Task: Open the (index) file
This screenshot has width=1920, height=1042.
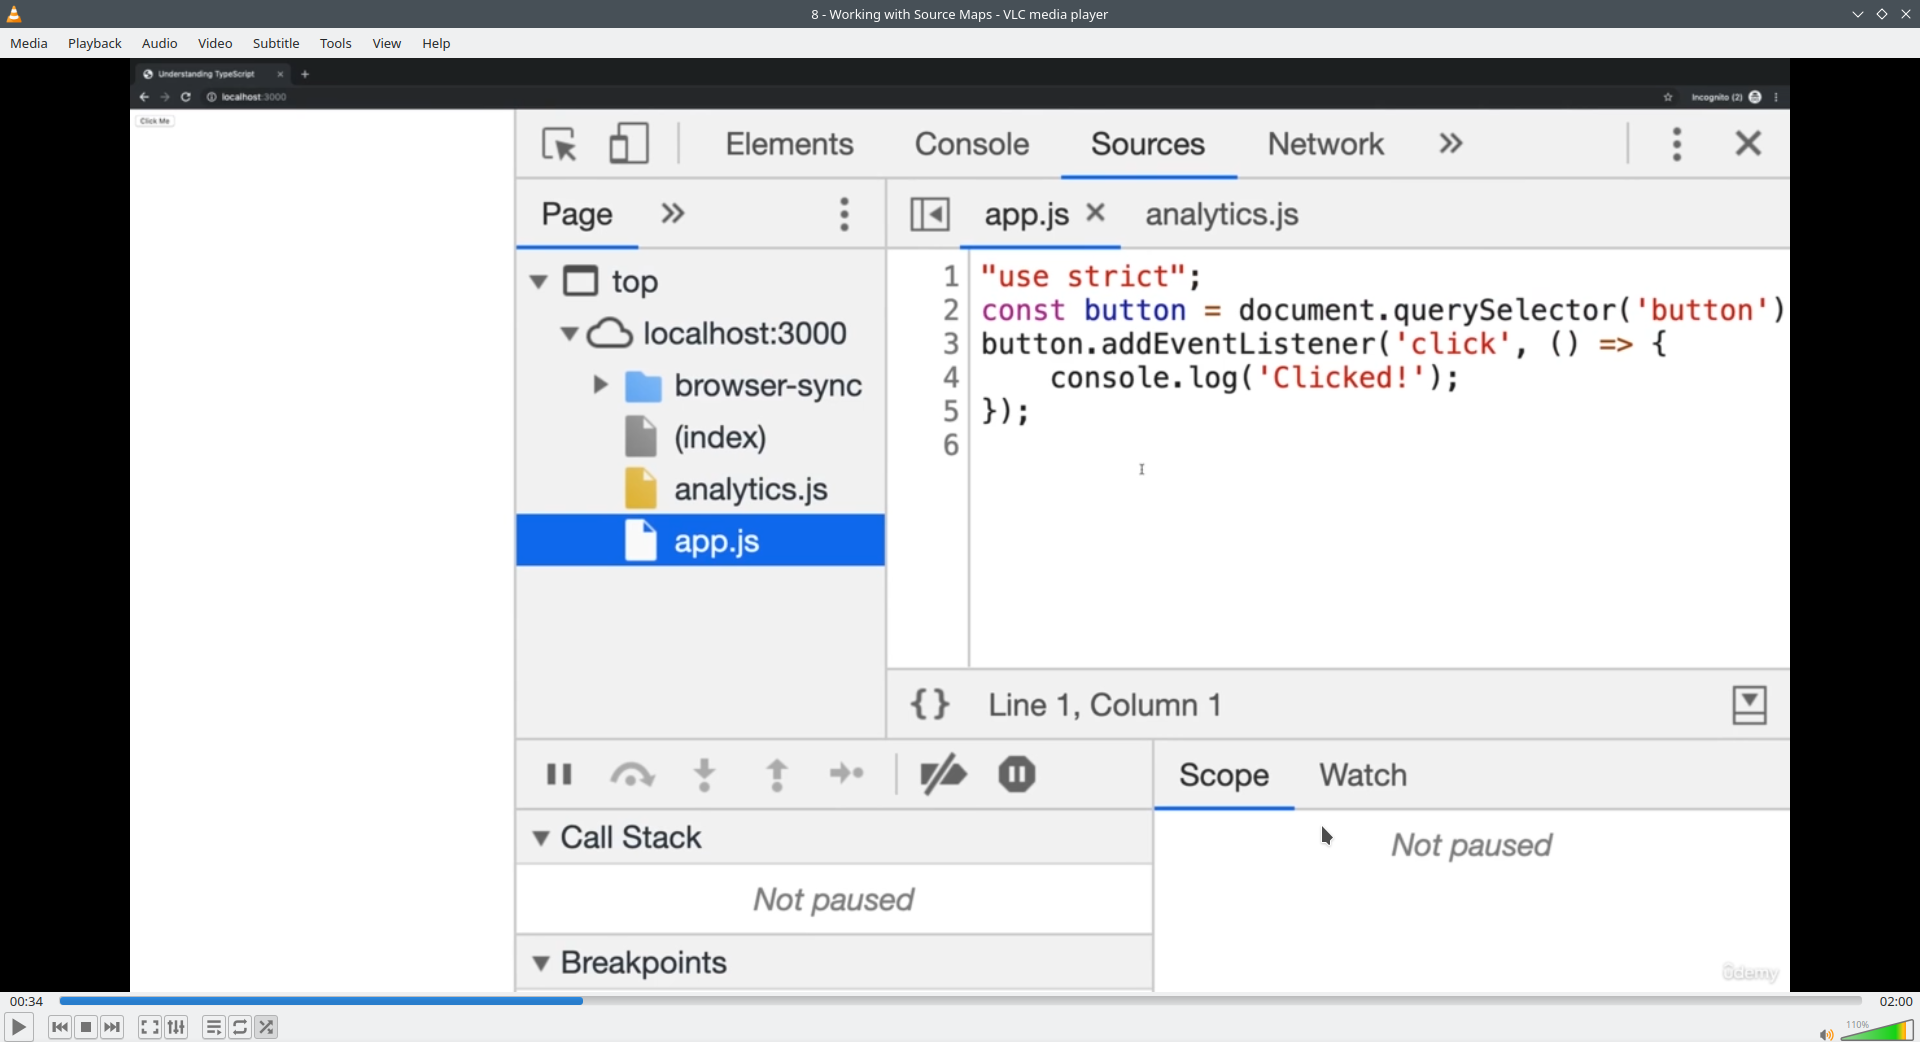Action: point(719,437)
